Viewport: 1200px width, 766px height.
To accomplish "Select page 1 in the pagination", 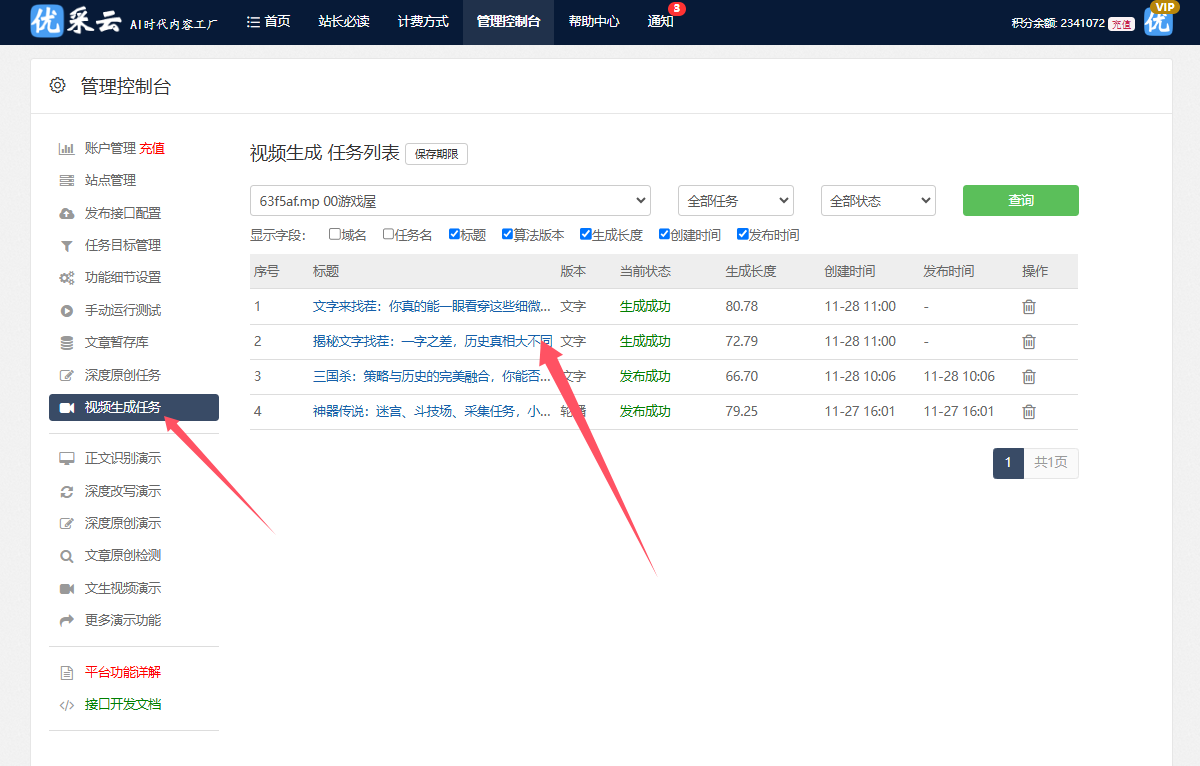I will click(x=1008, y=463).
